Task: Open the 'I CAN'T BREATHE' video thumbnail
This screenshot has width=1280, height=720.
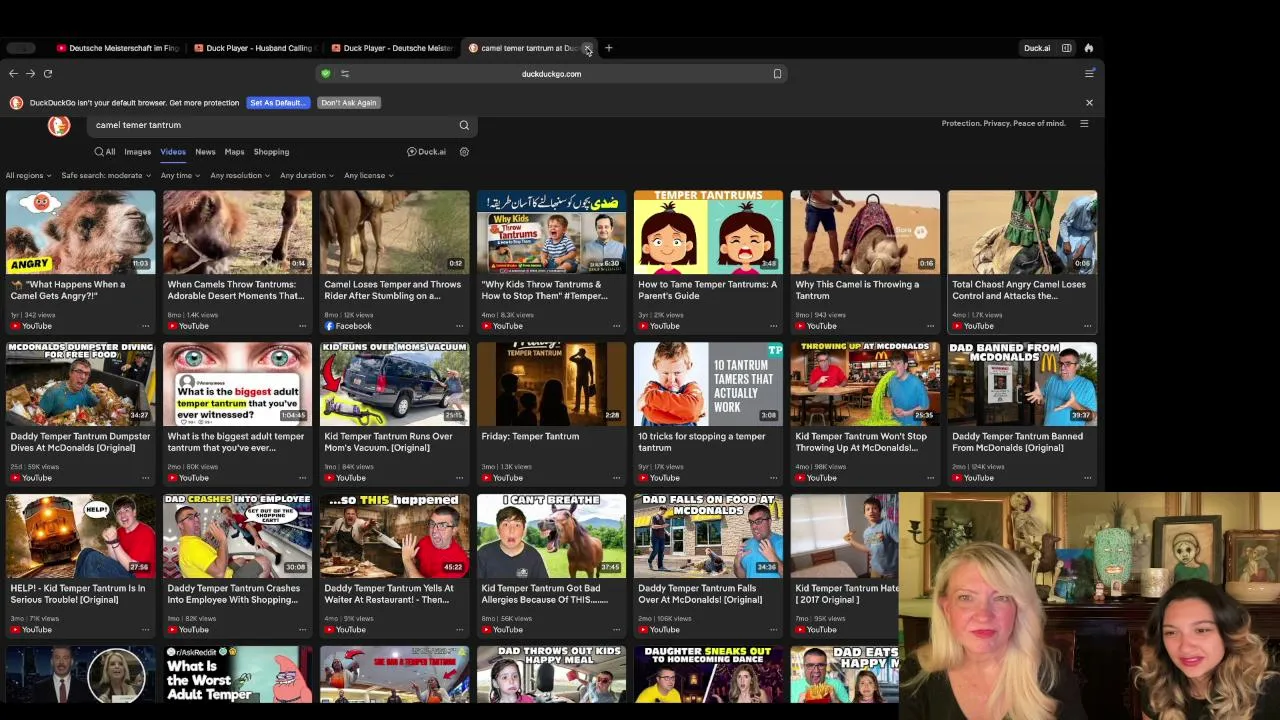Action: [551, 536]
